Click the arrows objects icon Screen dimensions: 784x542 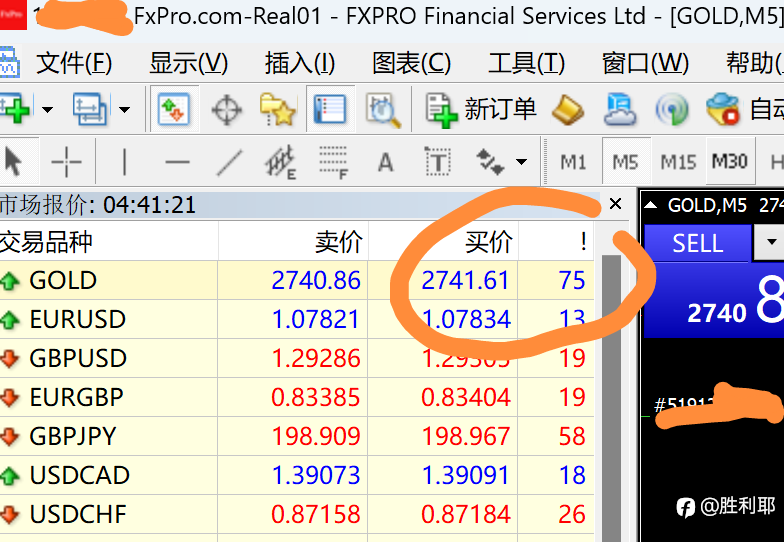pyautogui.click(x=490, y=162)
